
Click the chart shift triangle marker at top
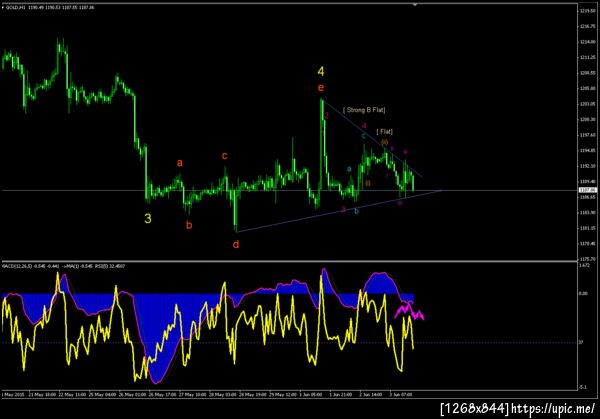[414, 5]
